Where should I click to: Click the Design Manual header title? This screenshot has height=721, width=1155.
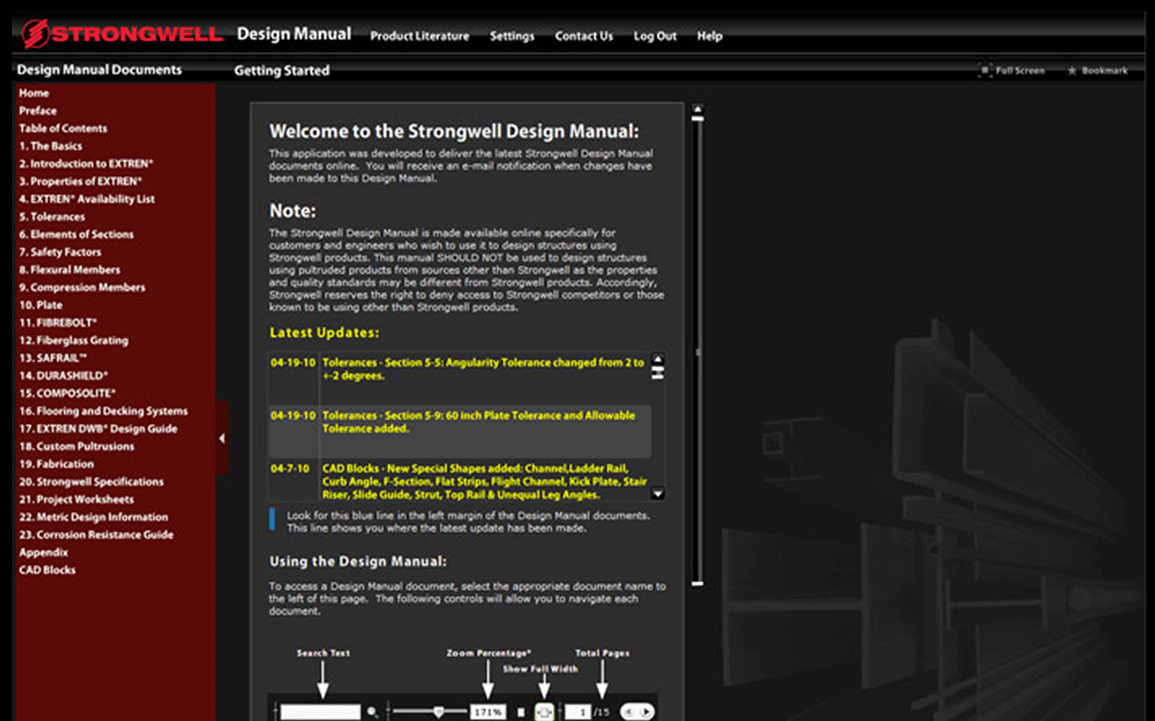294,34
